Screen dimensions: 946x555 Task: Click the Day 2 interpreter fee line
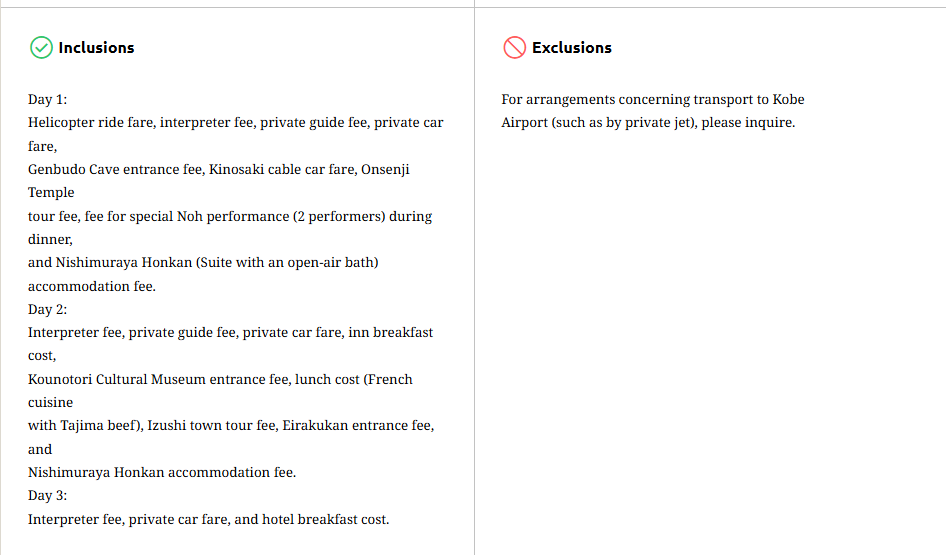tap(230, 332)
